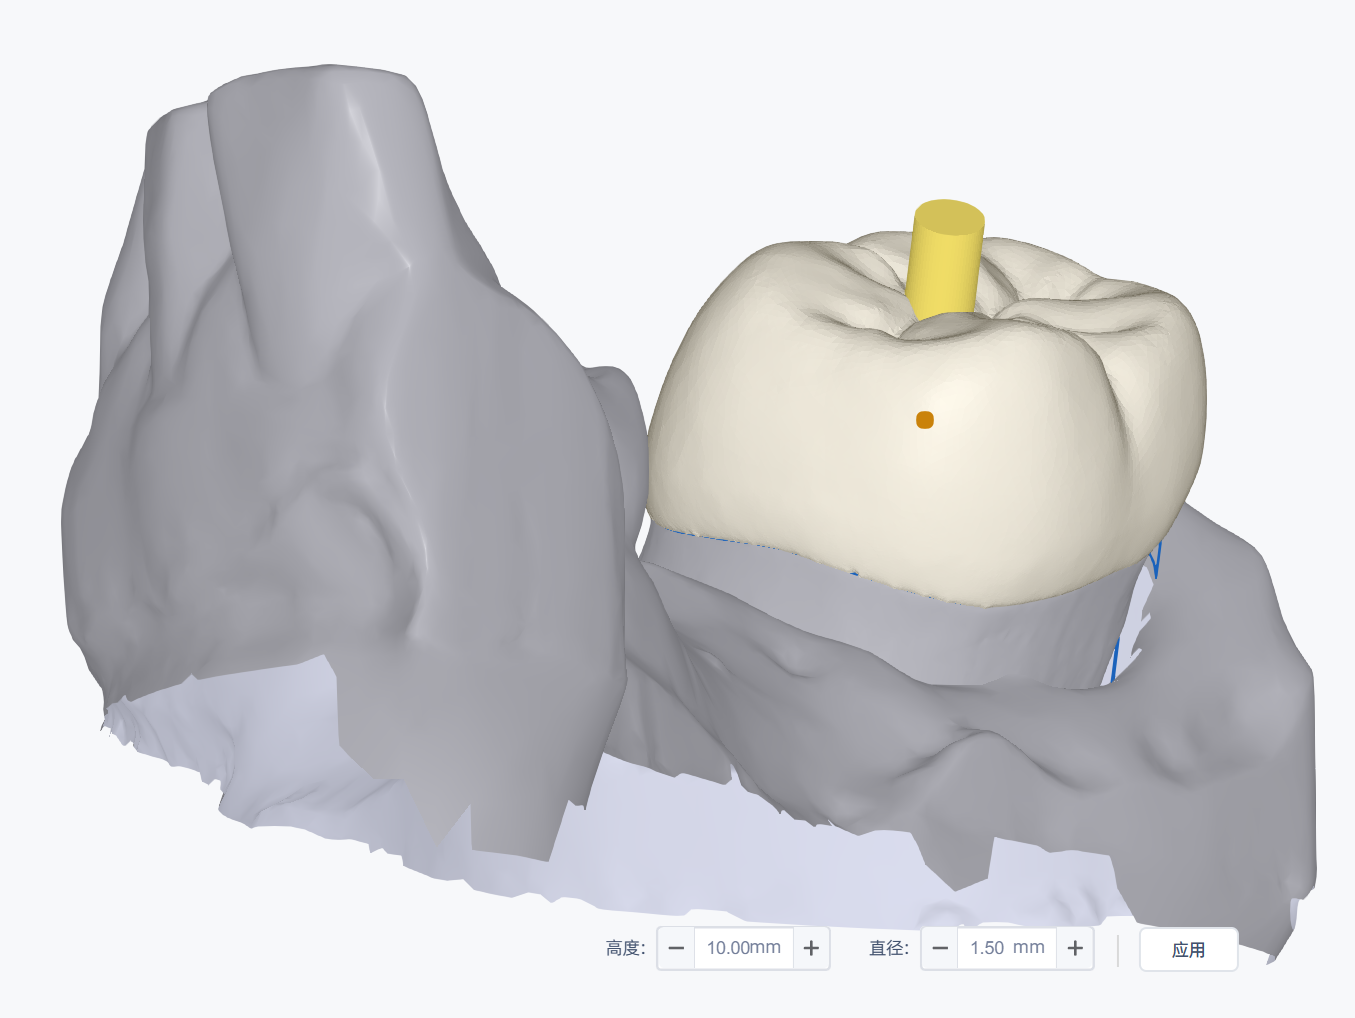Viewport: 1355px width, 1018px height.
Task: Click the 10.00mm height input field
Action: [x=743, y=948]
